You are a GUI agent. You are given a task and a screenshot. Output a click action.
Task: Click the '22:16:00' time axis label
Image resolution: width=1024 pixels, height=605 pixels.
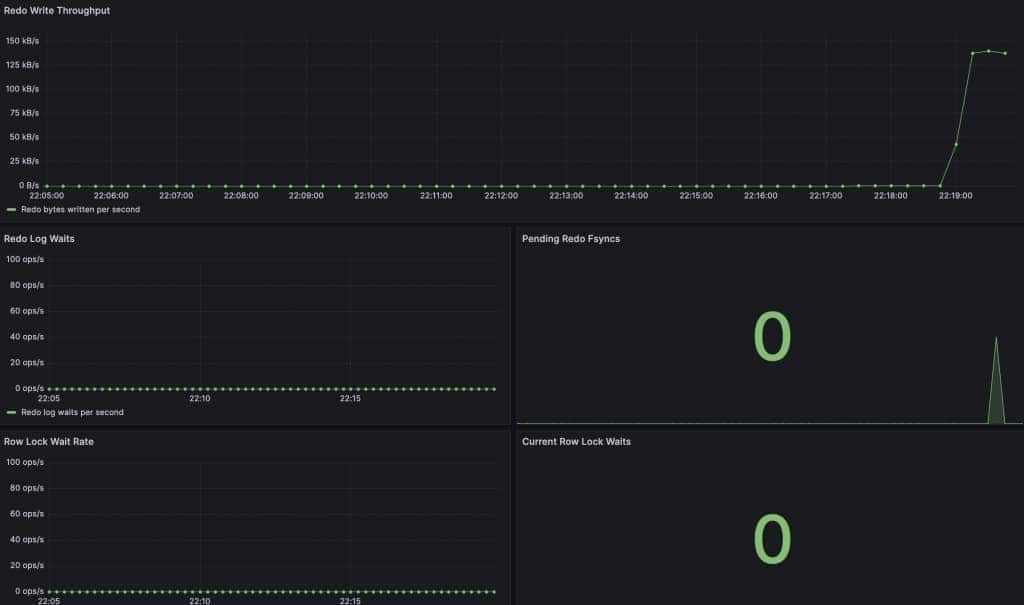click(761, 195)
